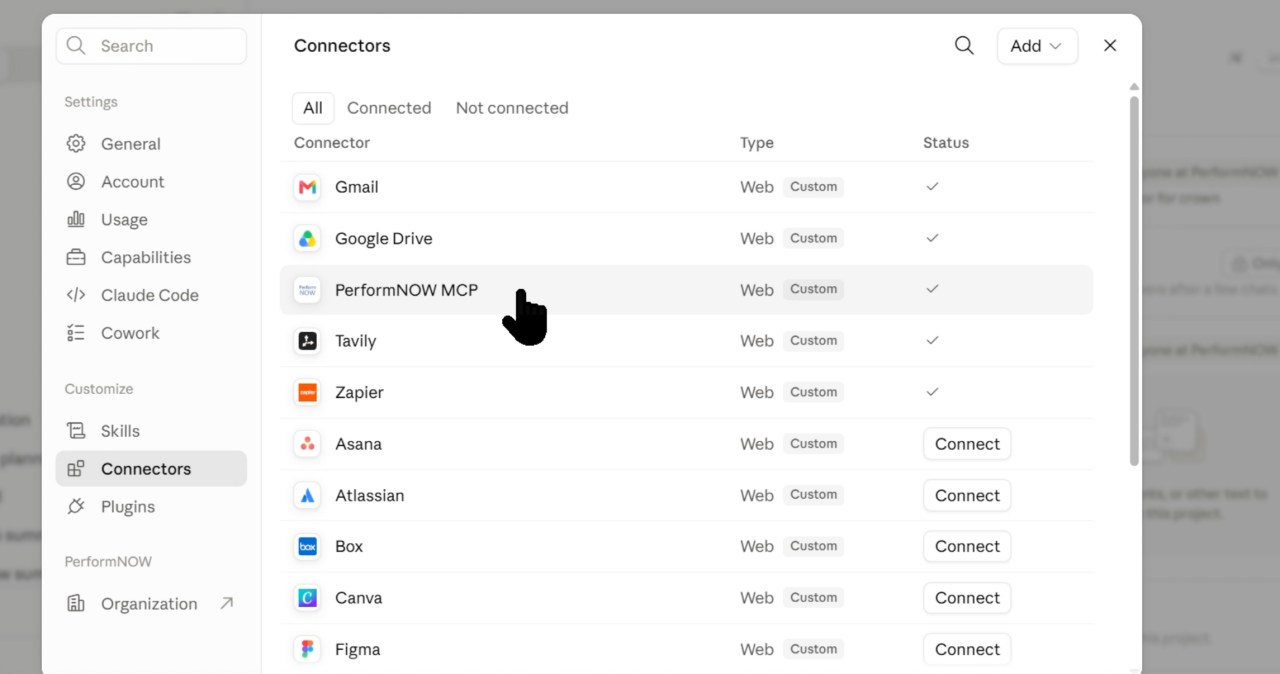Click the Zapier connected checkmark
Image resolution: width=1280 pixels, height=674 pixels.
click(x=932, y=393)
